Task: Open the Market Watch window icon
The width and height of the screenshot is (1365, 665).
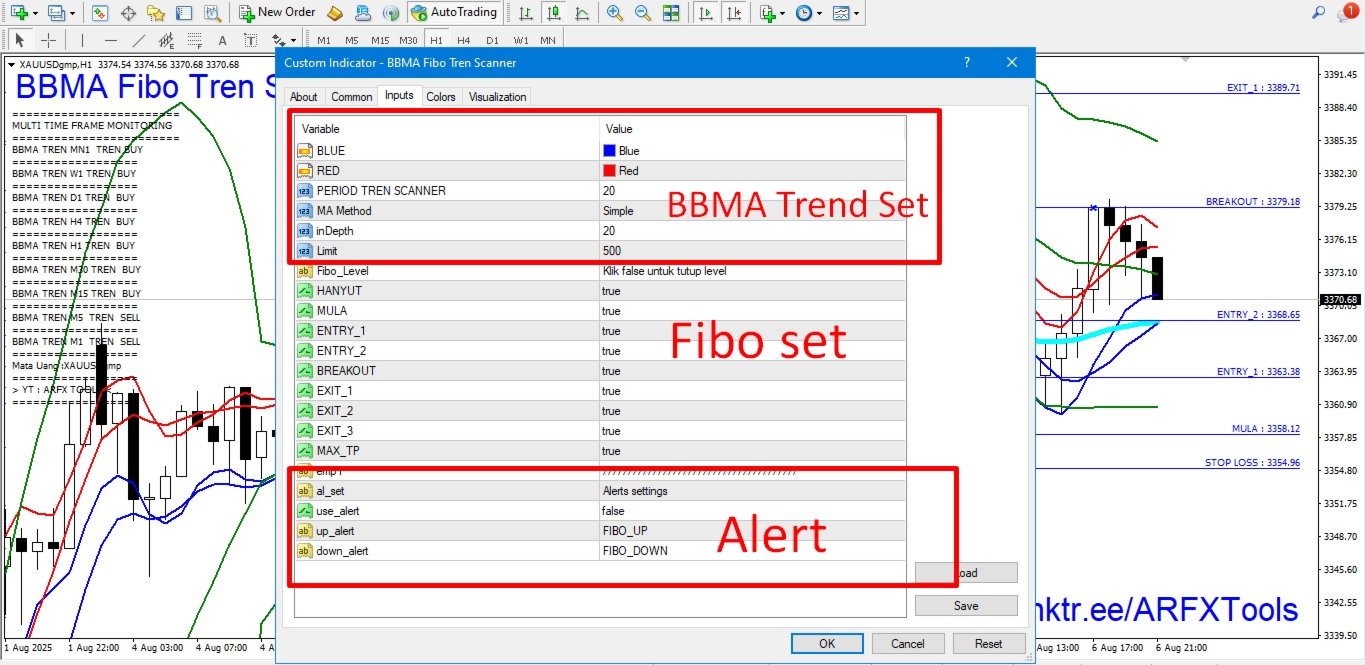Action: click(99, 13)
